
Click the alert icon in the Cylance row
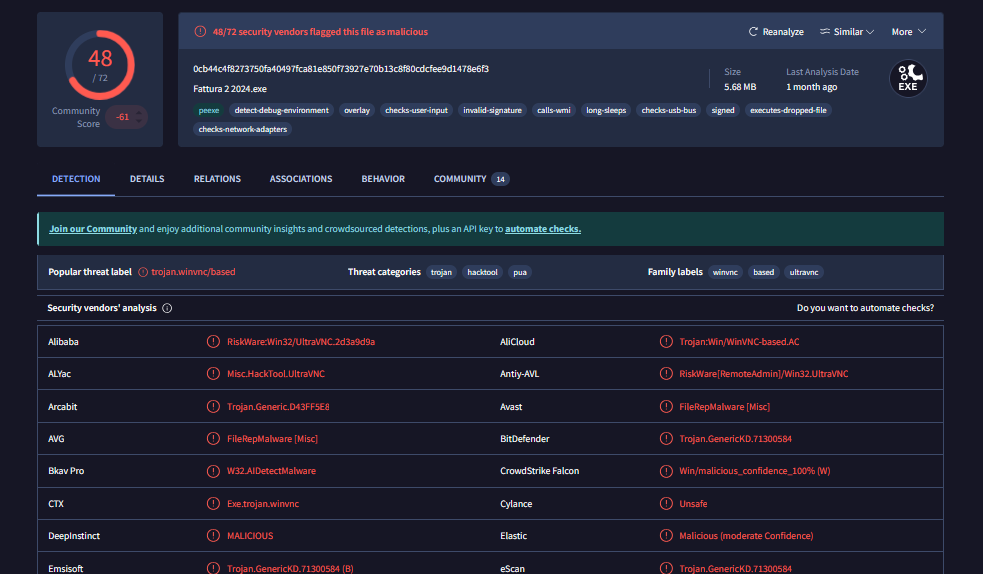tap(666, 503)
